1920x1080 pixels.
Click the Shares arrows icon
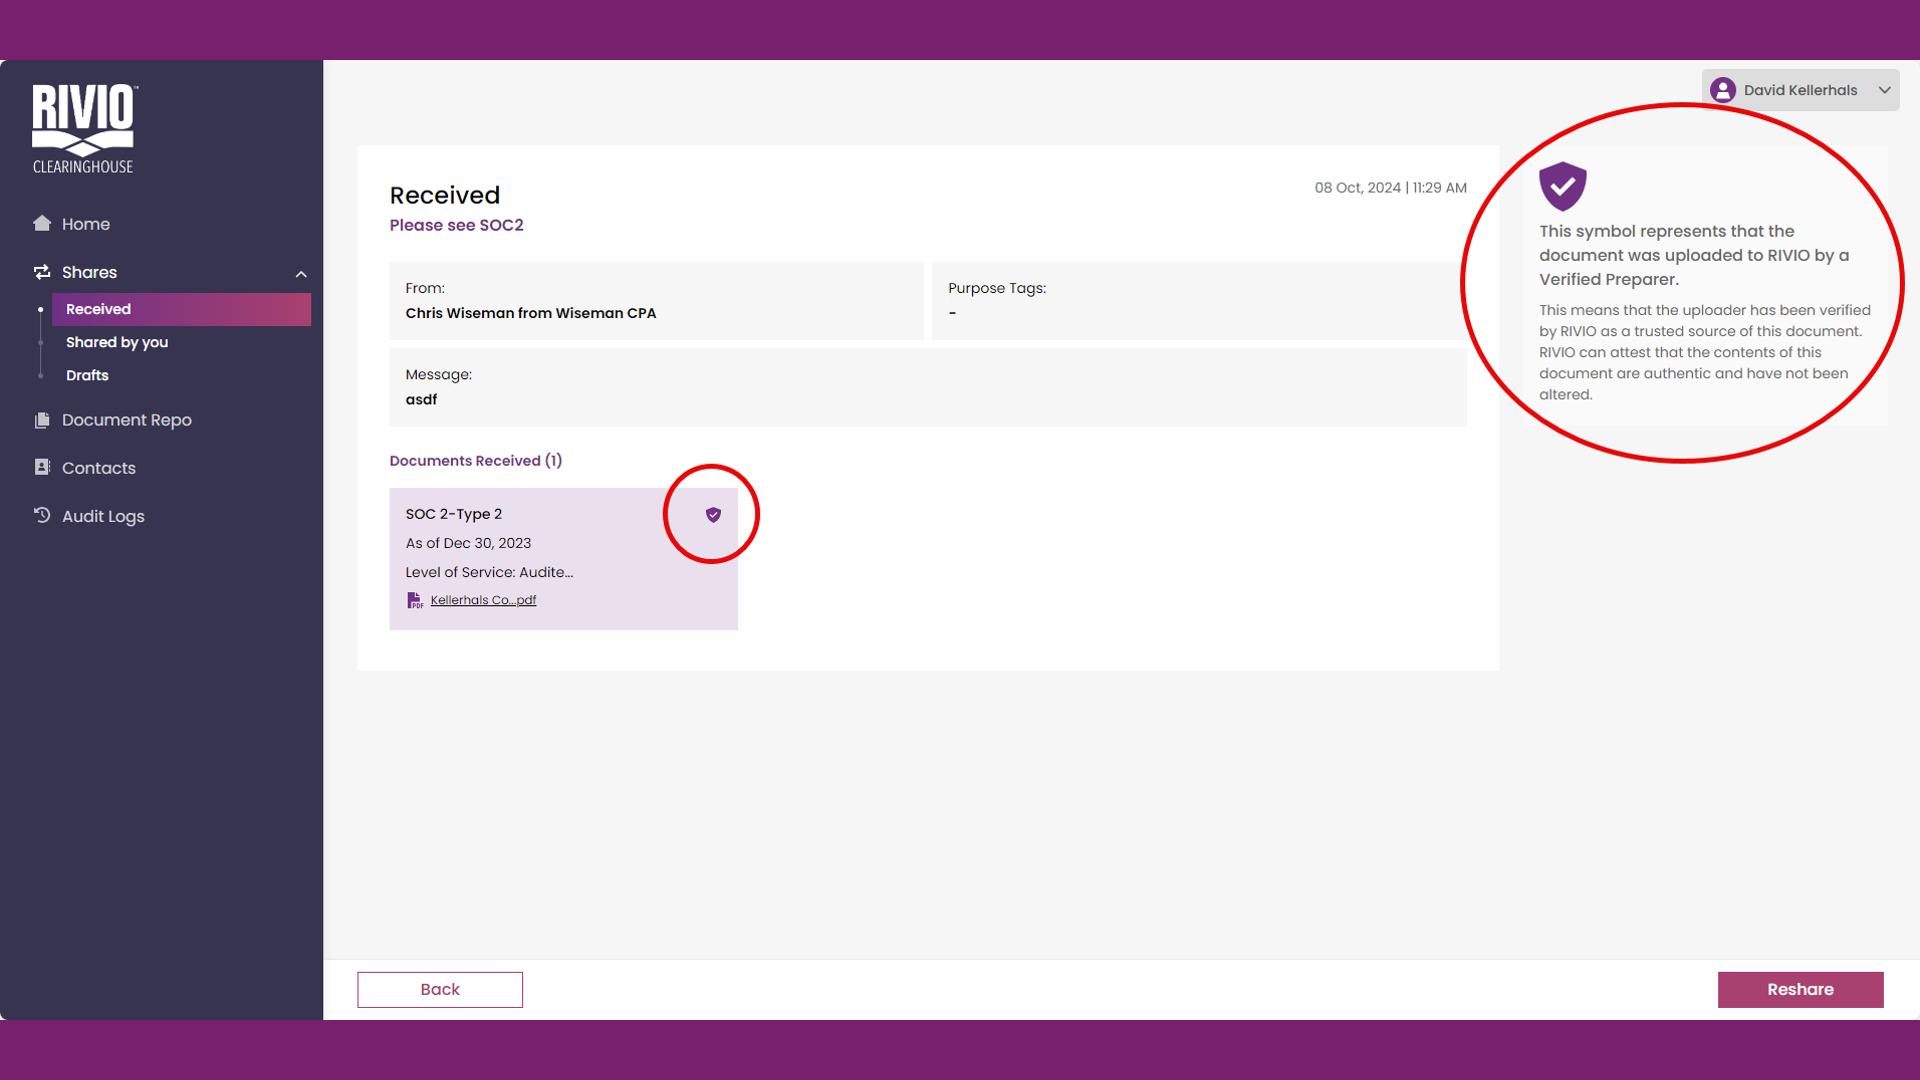pos(42,272)
